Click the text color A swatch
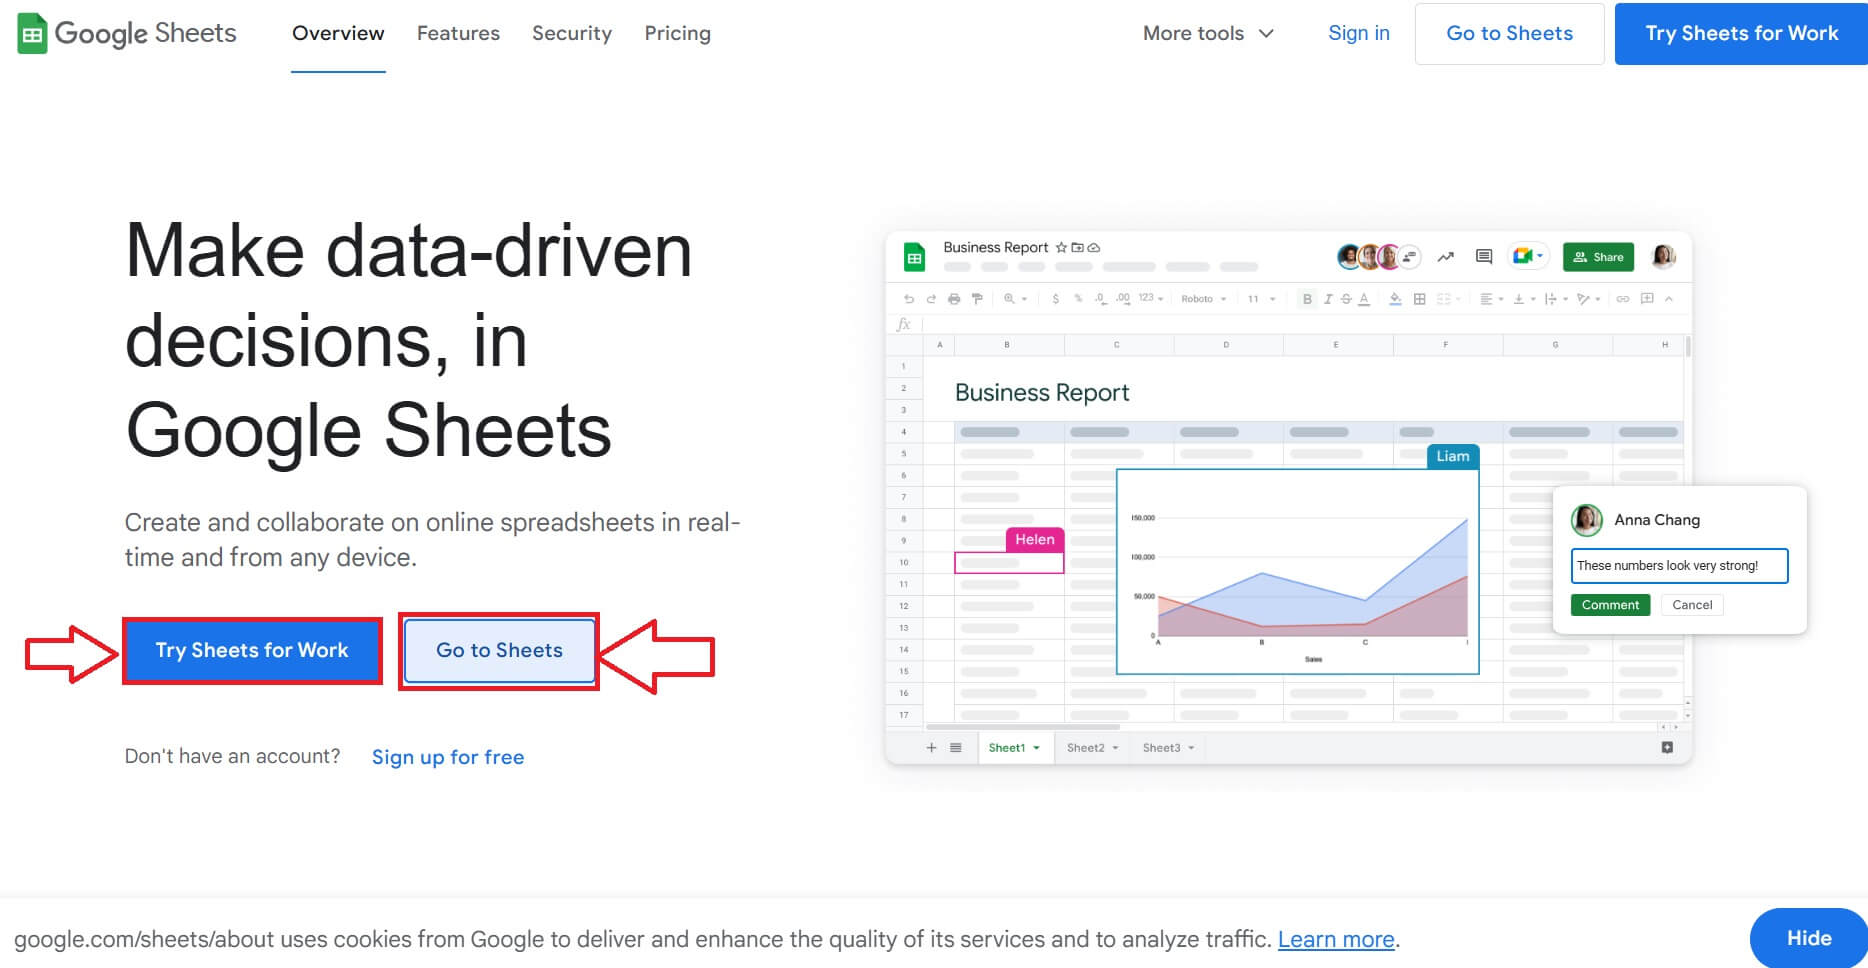 (1364, 299)
